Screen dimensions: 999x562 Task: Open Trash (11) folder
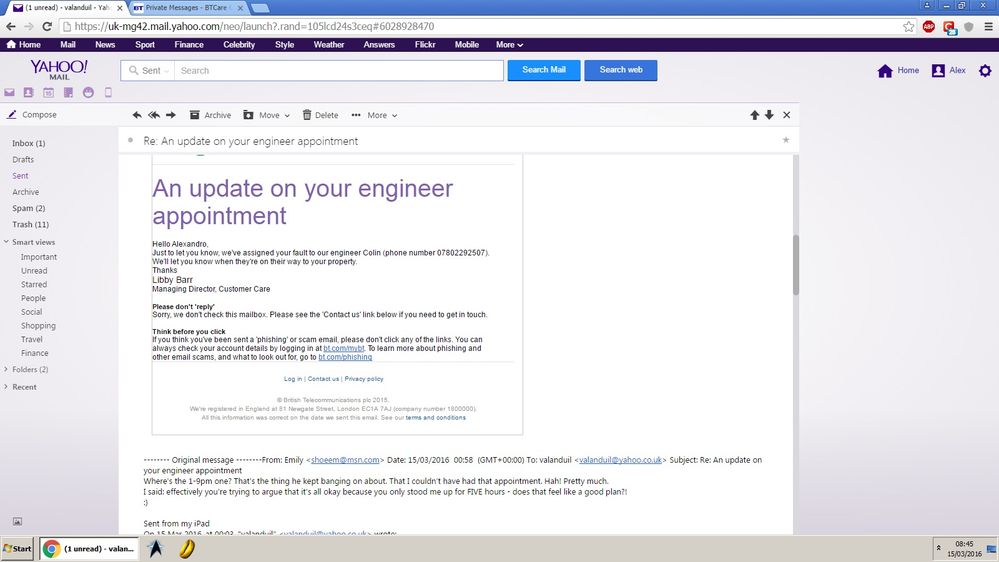pyautogui.click(x=31, y=224)
